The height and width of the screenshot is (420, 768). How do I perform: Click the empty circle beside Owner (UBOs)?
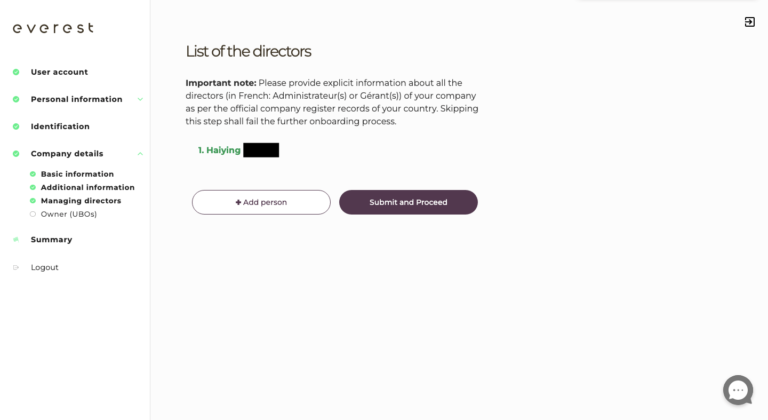click(x=32, y=214)
